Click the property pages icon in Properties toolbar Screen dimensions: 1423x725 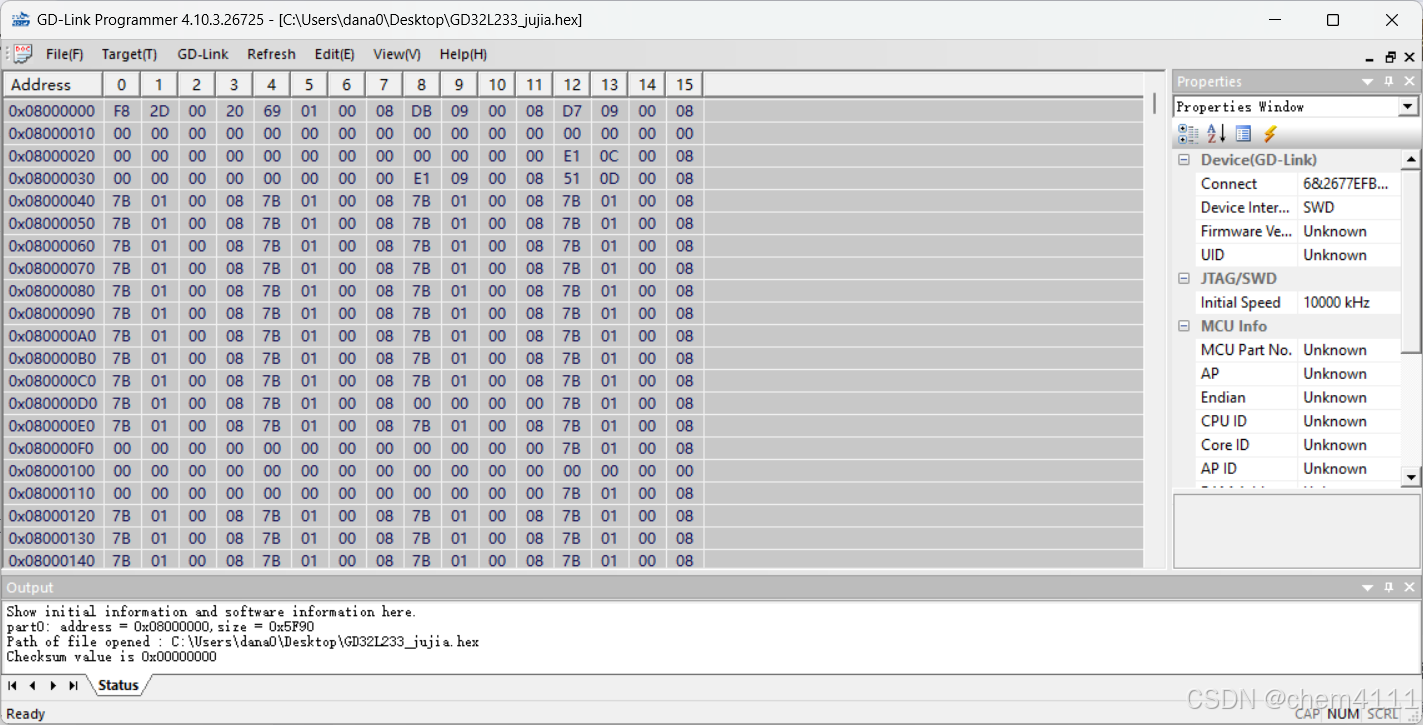click(x=1243, y=133)
